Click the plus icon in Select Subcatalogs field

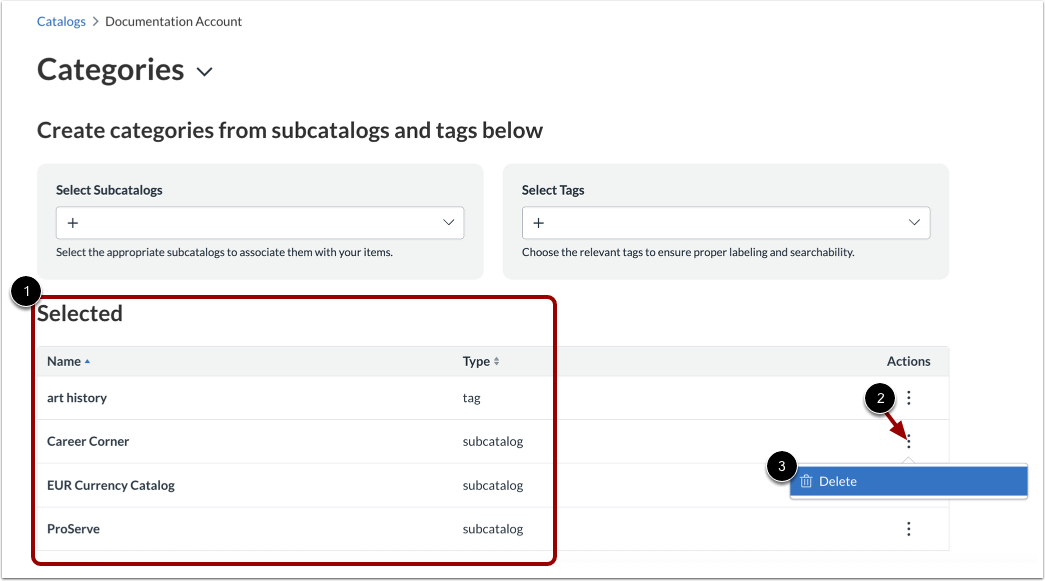click(73, 222)
